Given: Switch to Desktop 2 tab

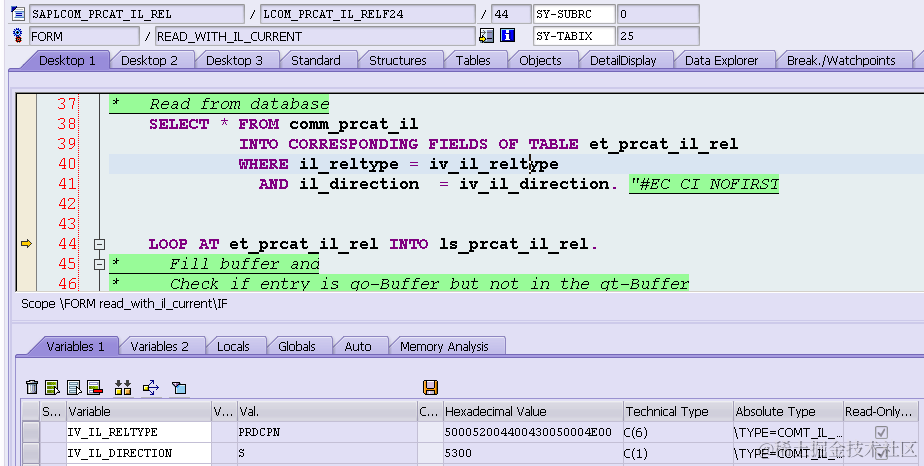Looking at the screenshot, I should point(149,60).
